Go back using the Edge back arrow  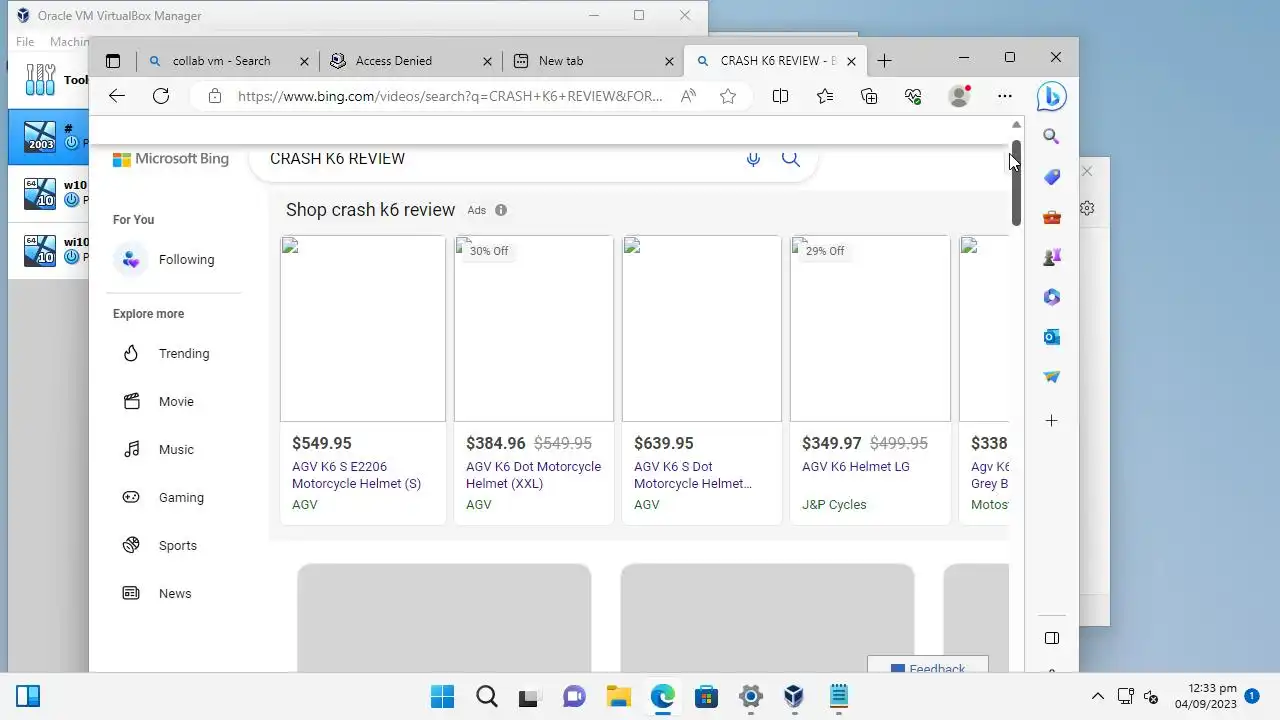[x=117, y=96]
